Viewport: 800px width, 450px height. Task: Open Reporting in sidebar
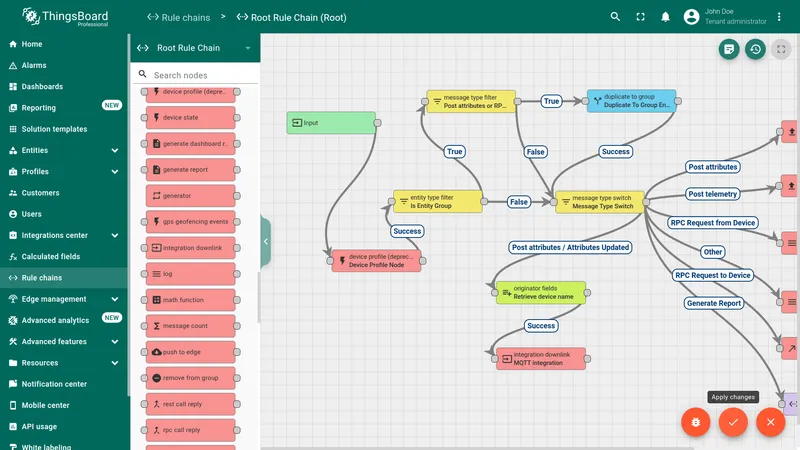pos(64,108)
